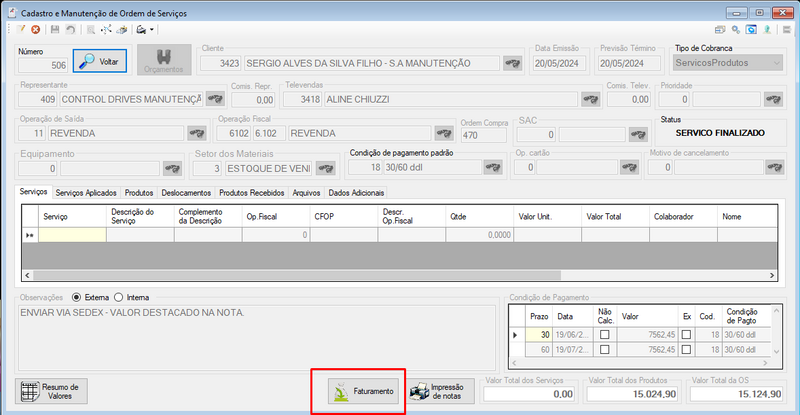This screenshot has width=800, height=415.
Task: Click the magnifier preview toolbar icon
Action: click(x=90, y=30)
